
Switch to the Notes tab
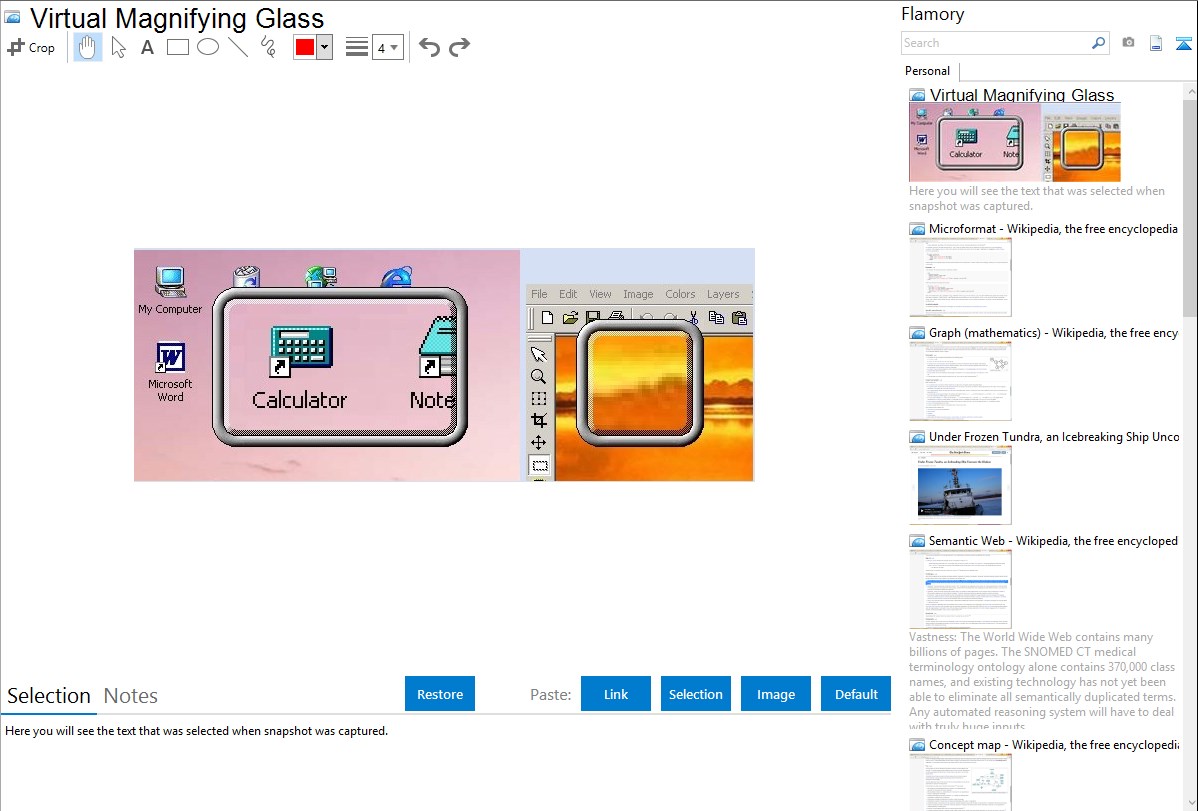131,696
